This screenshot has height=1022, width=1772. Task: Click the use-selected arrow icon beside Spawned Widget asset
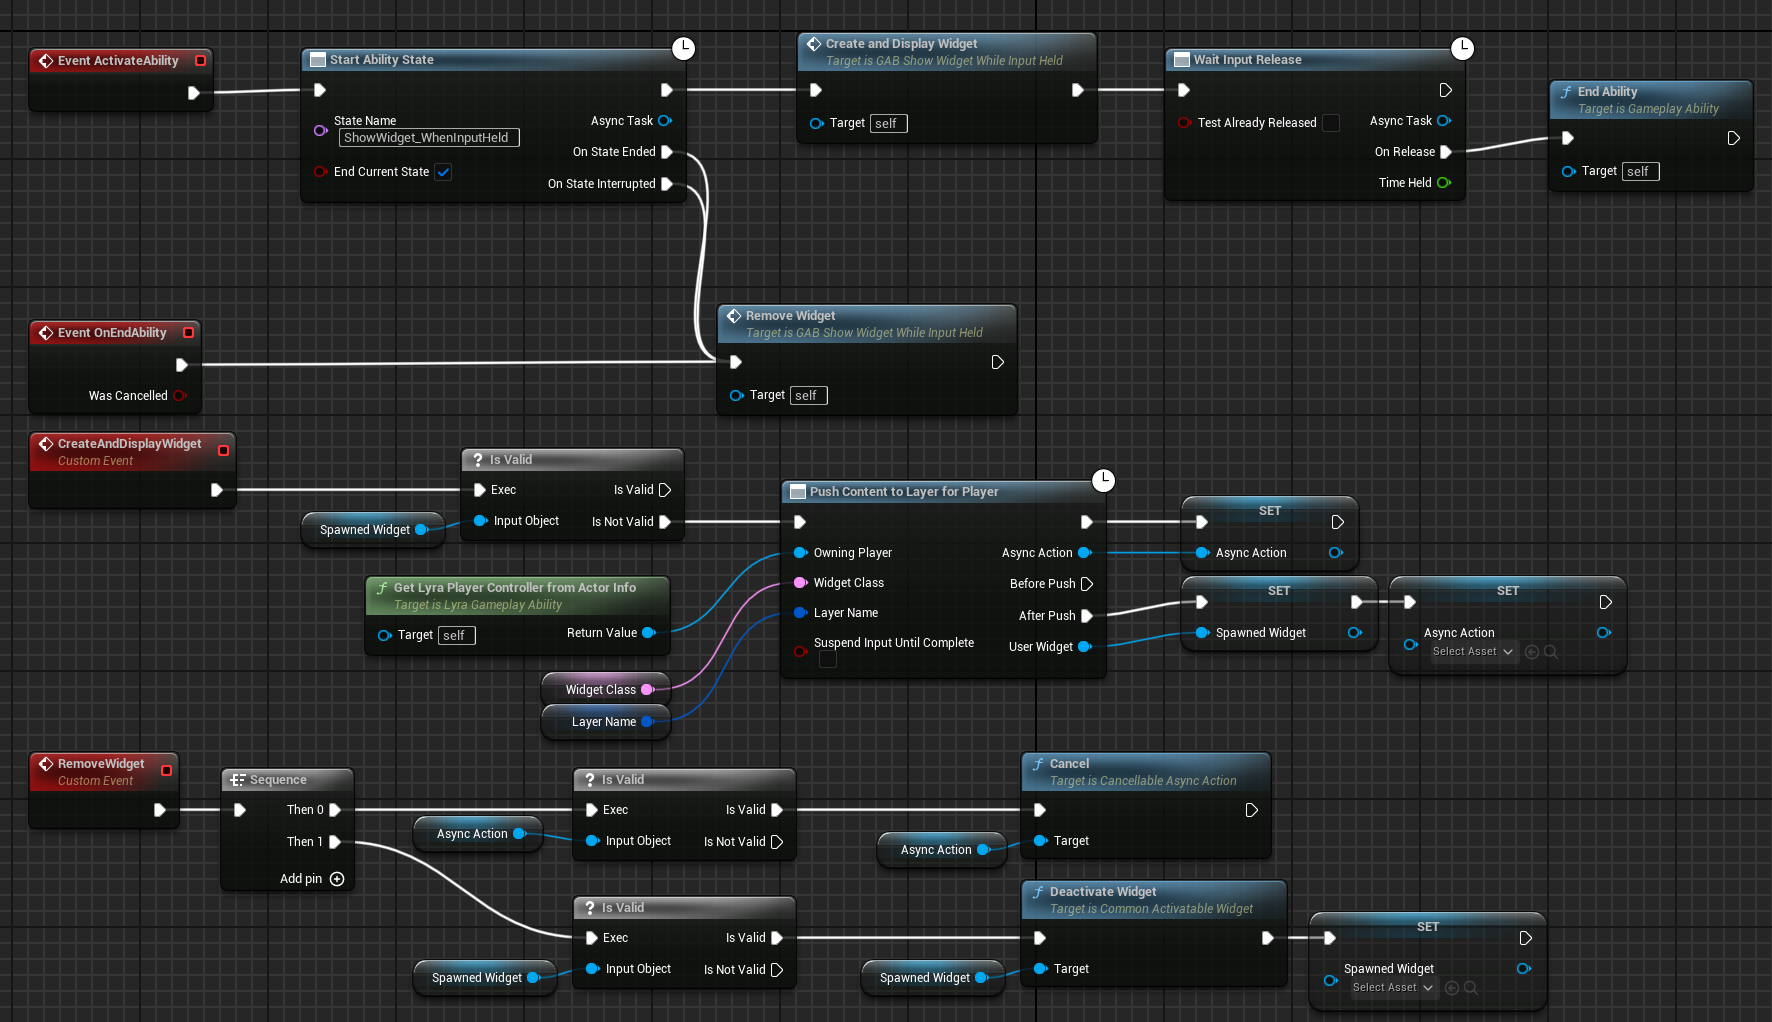(1452, 988)
